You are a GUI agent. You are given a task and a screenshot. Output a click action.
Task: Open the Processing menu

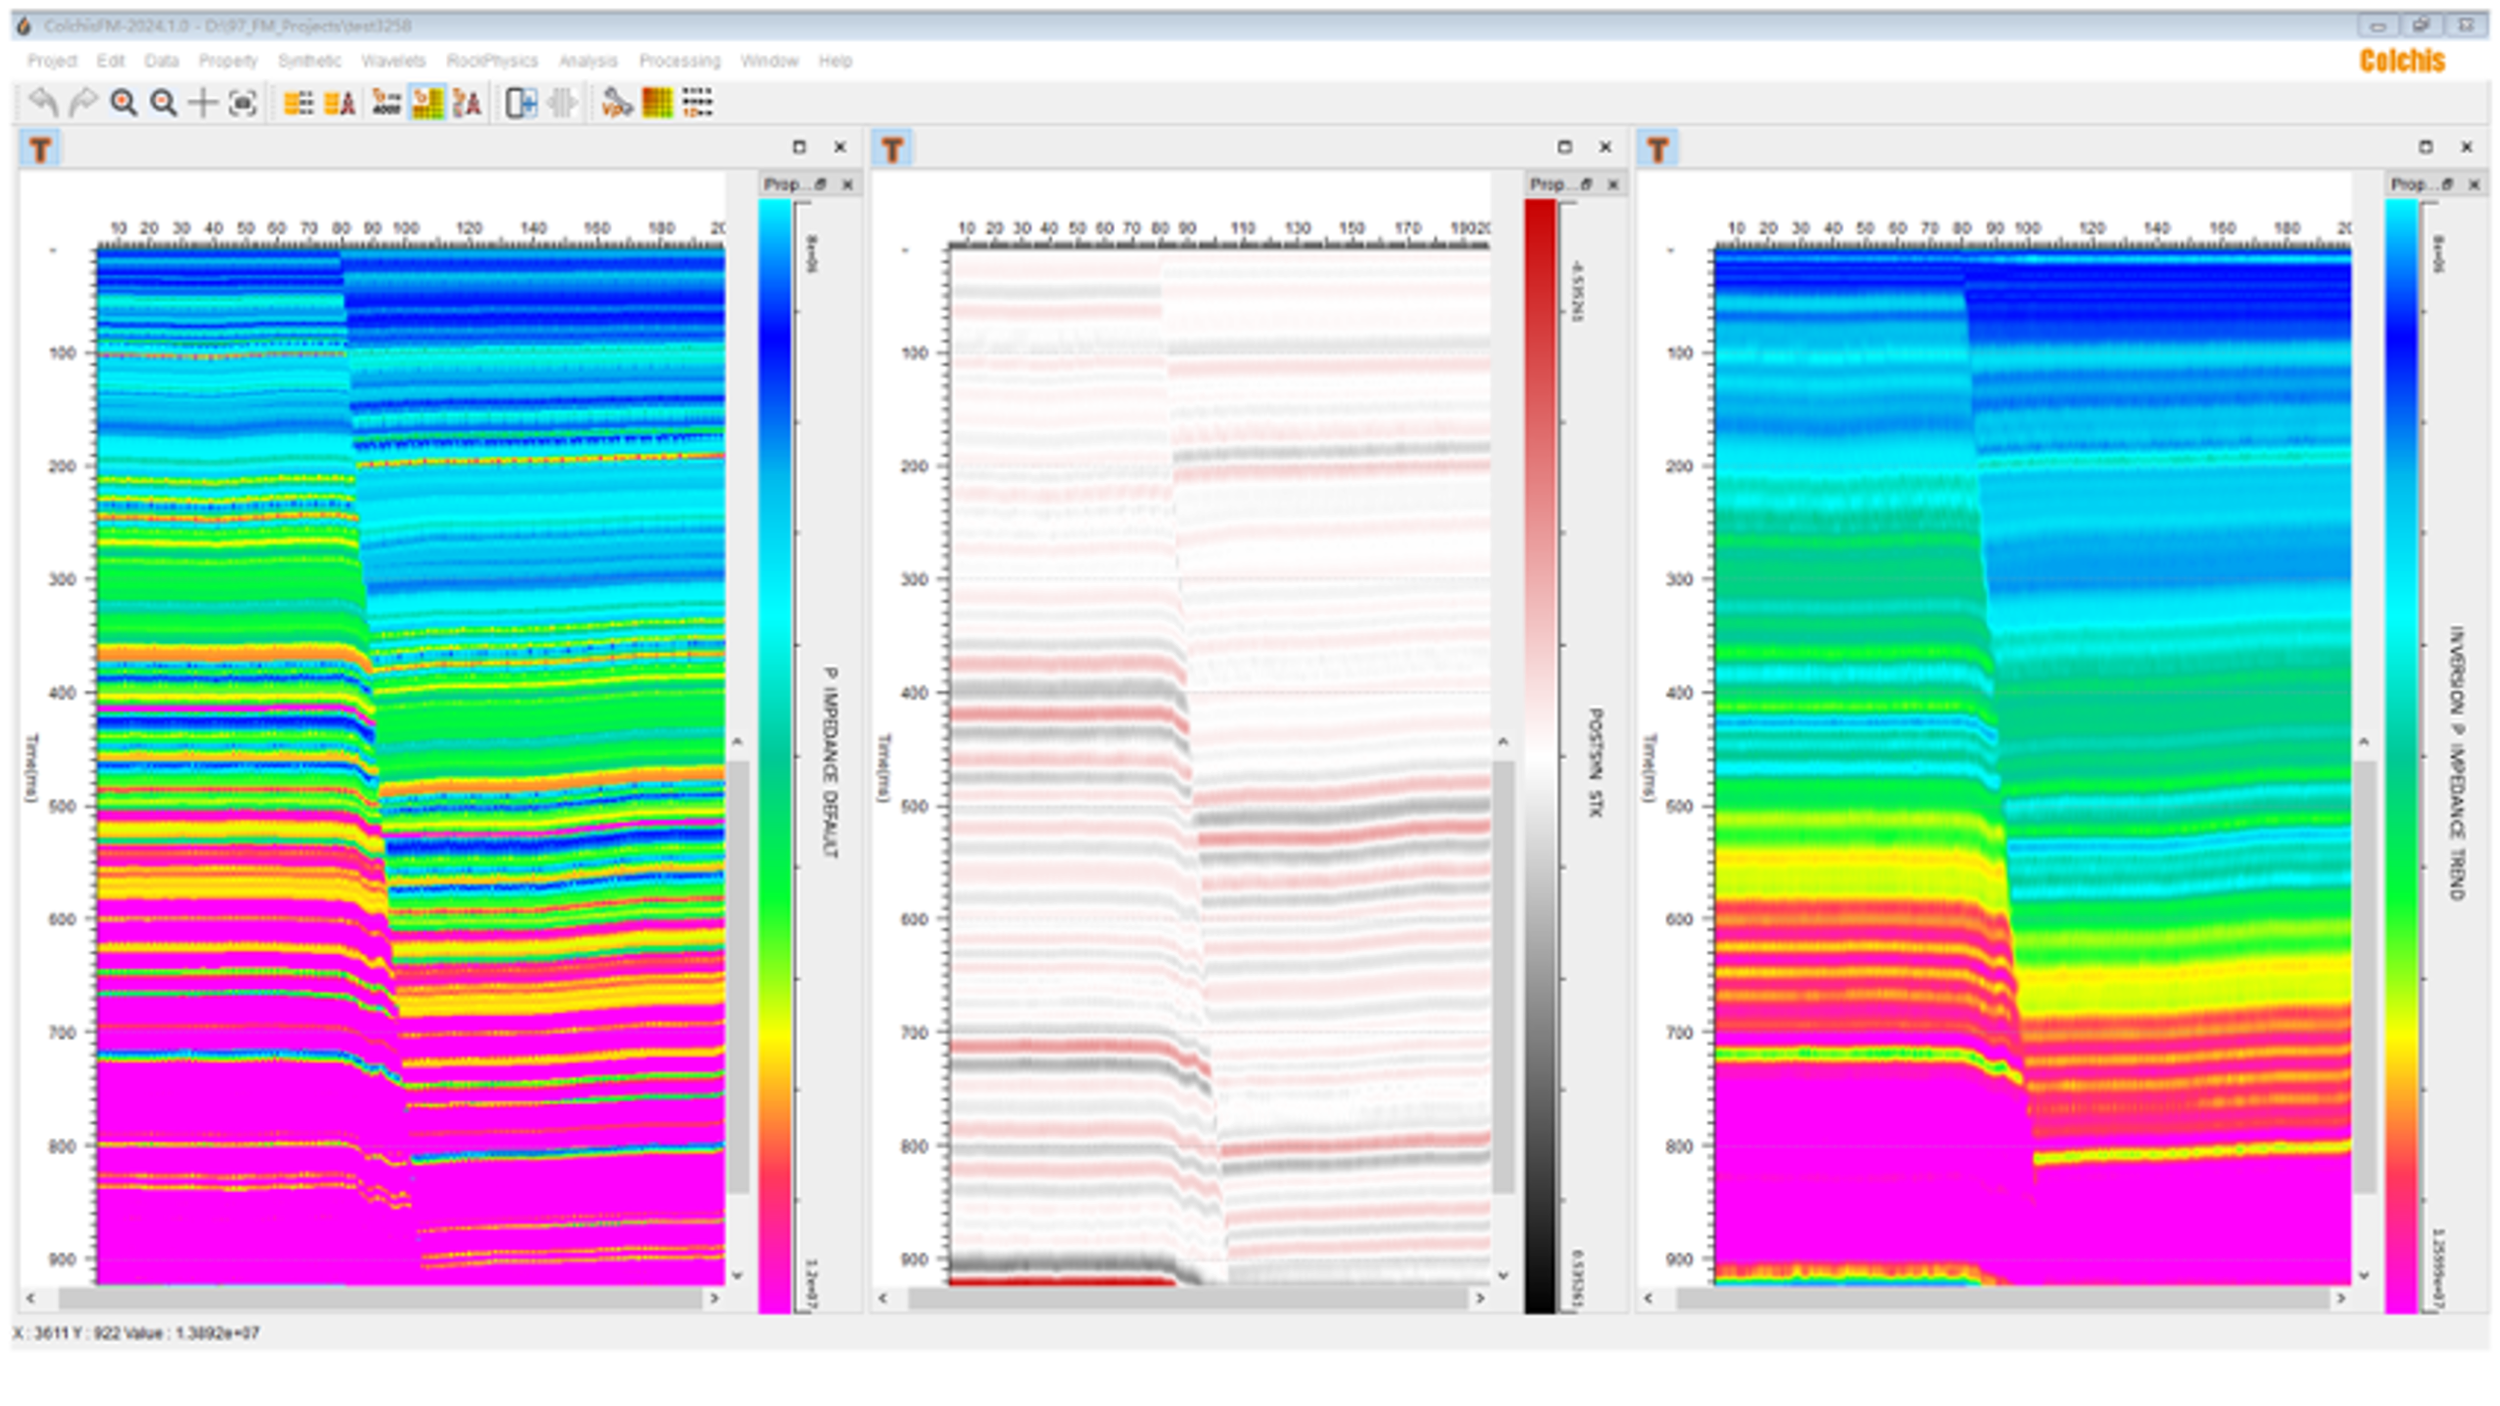(680, 61)
